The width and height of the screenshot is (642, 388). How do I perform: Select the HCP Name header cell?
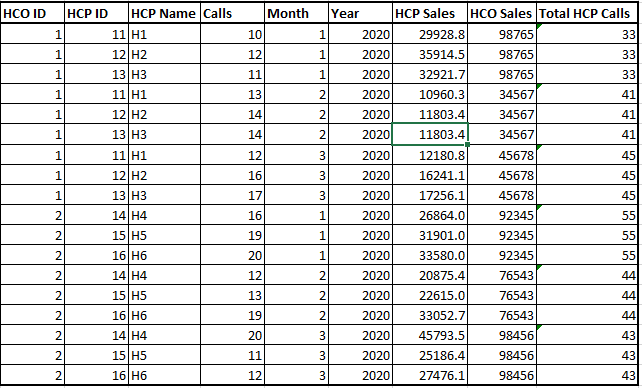[x=164, y=14]
